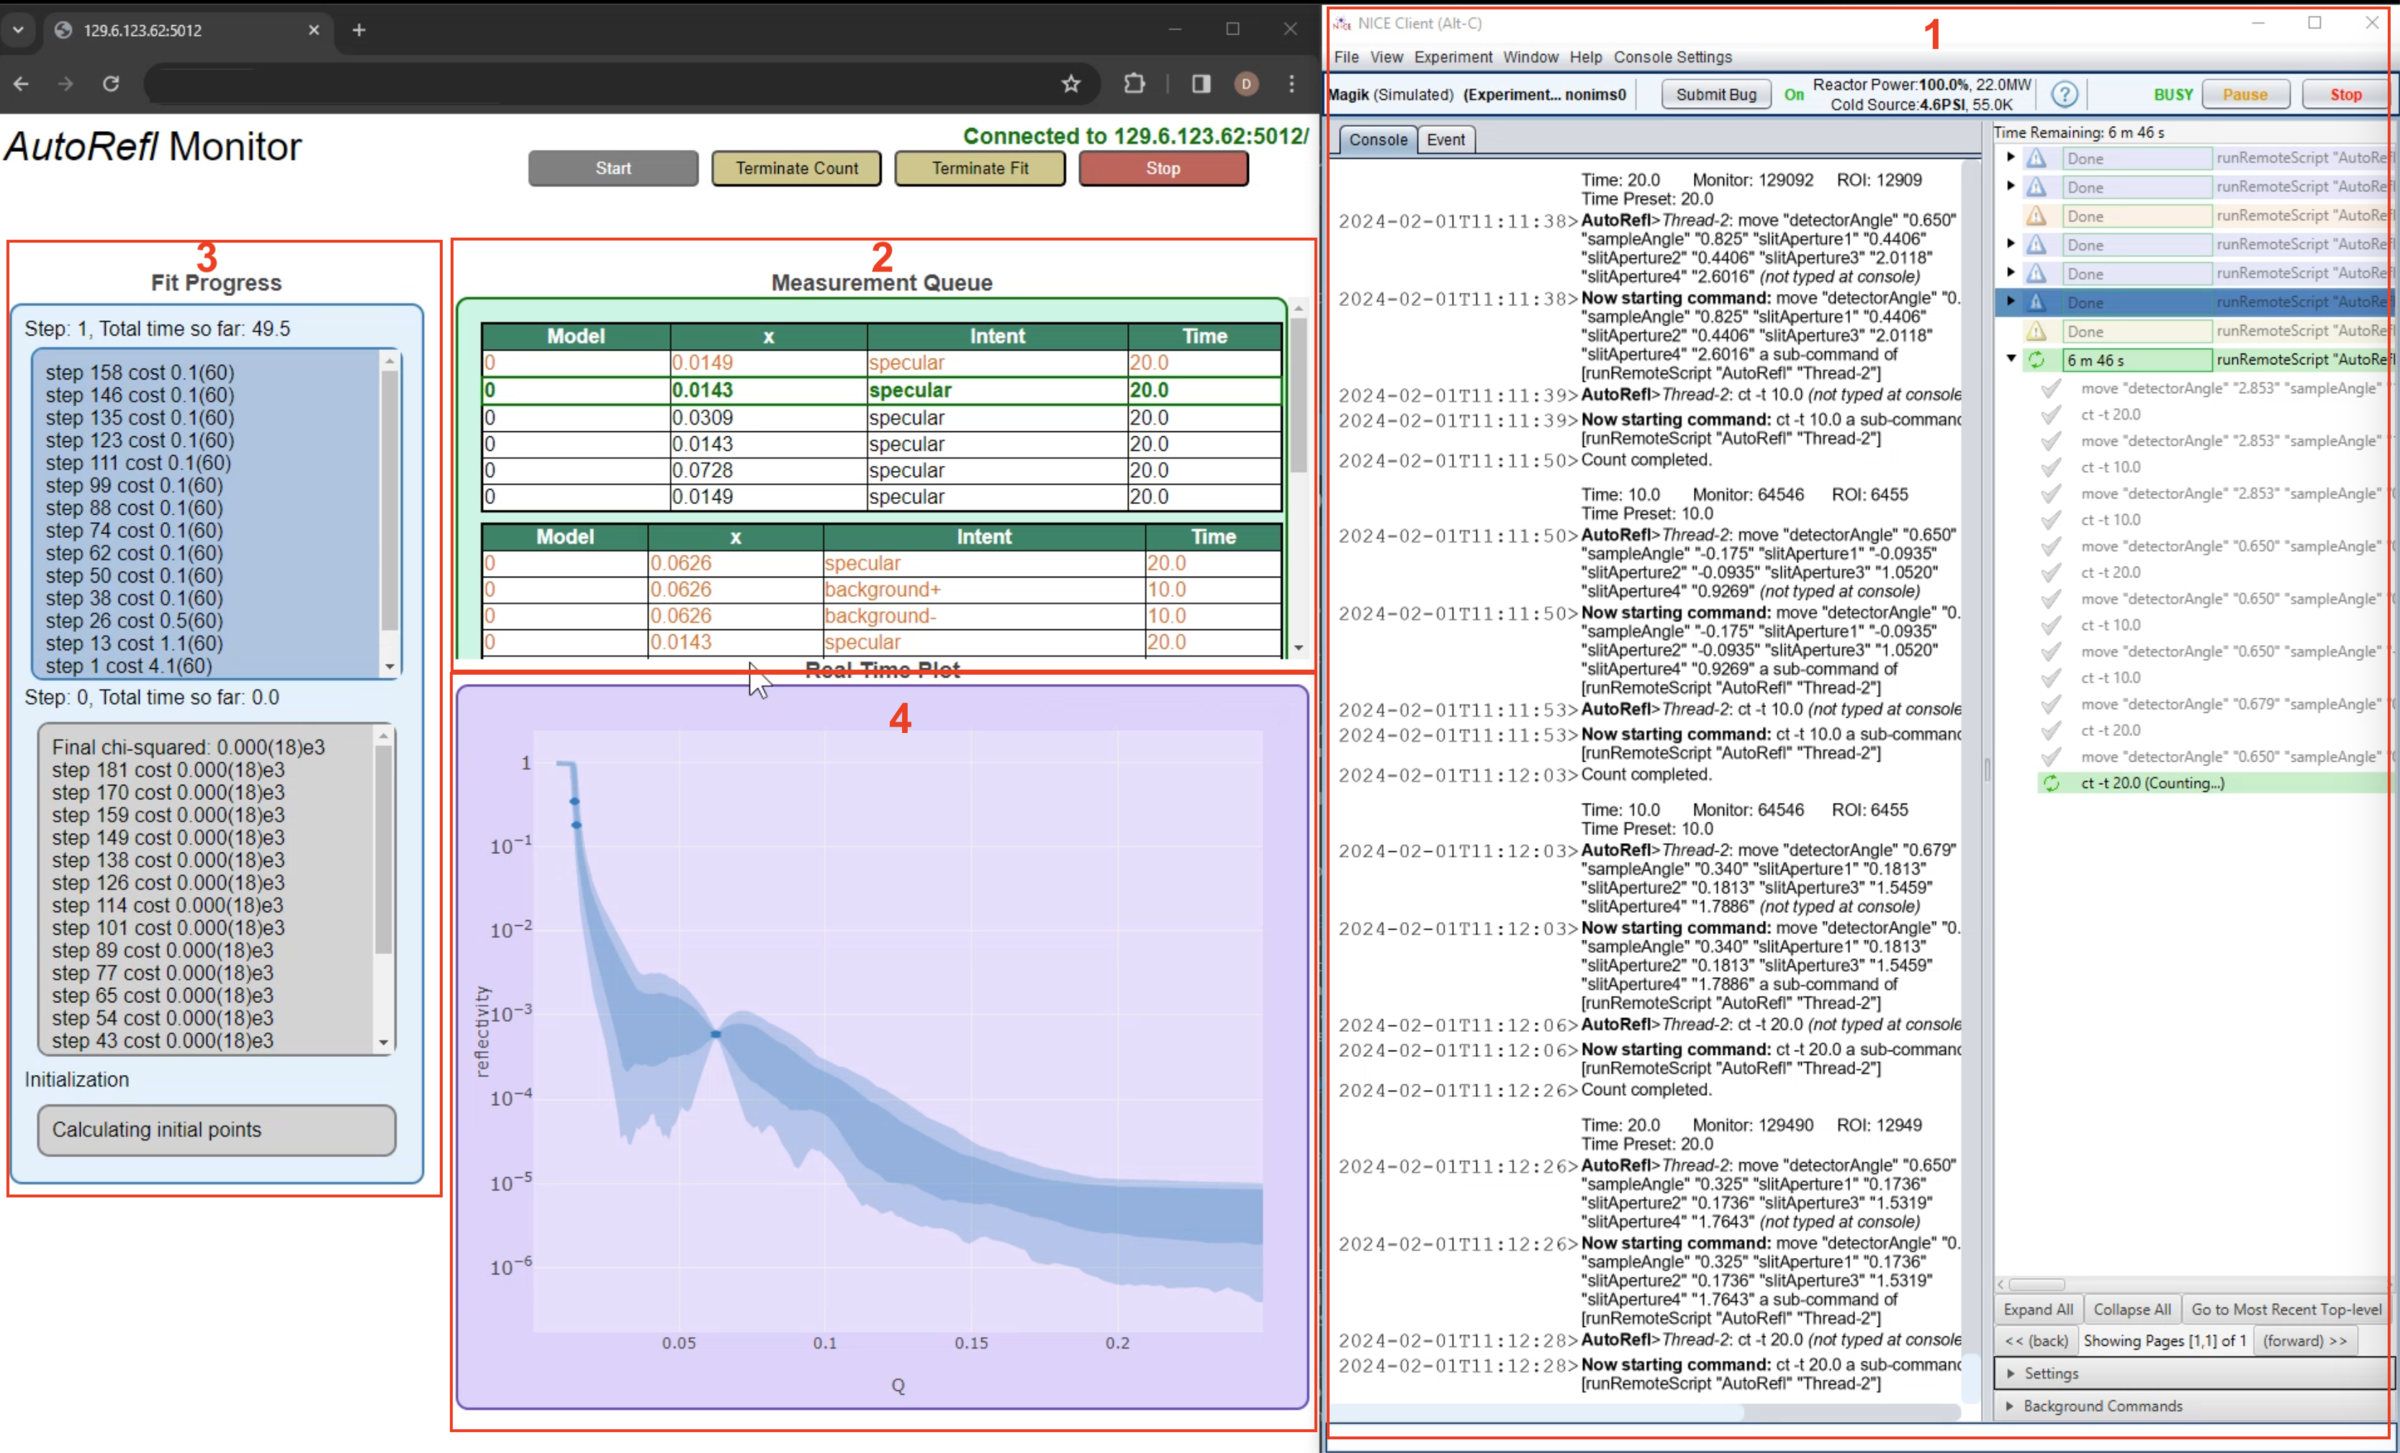This screenshot has height=1453, width=2400.
Task: Click the user profile avatar icon
Action: tap(1246, 84)
